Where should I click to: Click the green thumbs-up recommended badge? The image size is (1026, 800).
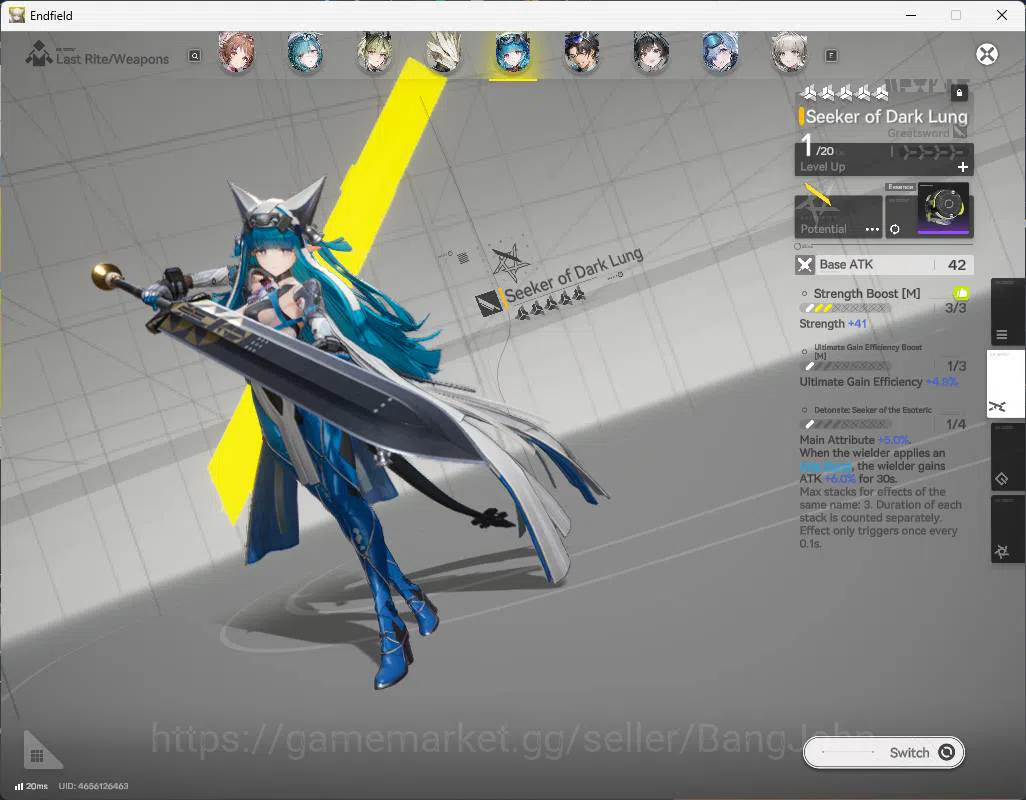click(961, 292)
